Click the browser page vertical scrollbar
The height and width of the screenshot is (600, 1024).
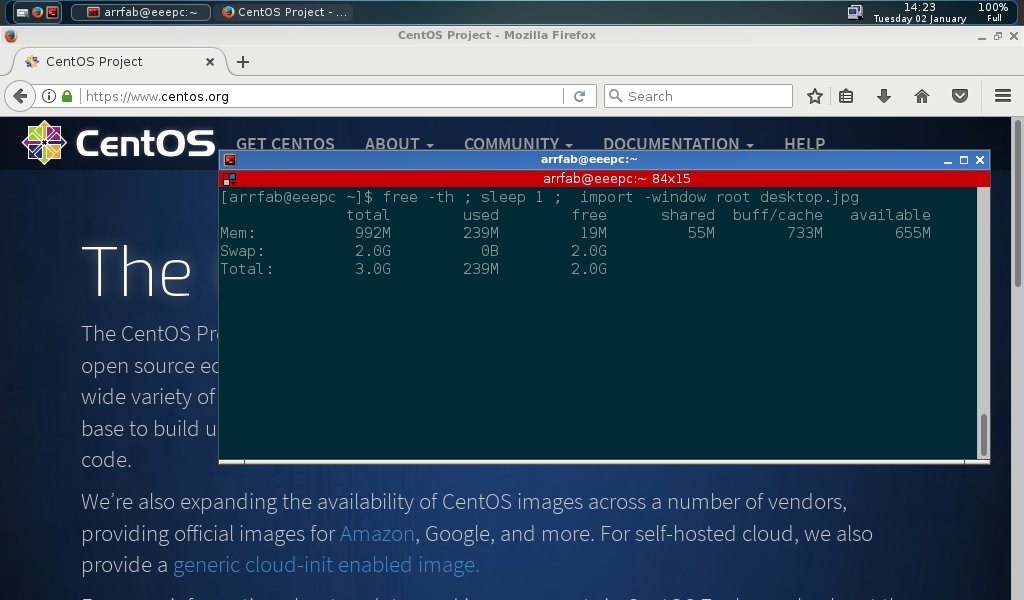[x=1017, y=204]
